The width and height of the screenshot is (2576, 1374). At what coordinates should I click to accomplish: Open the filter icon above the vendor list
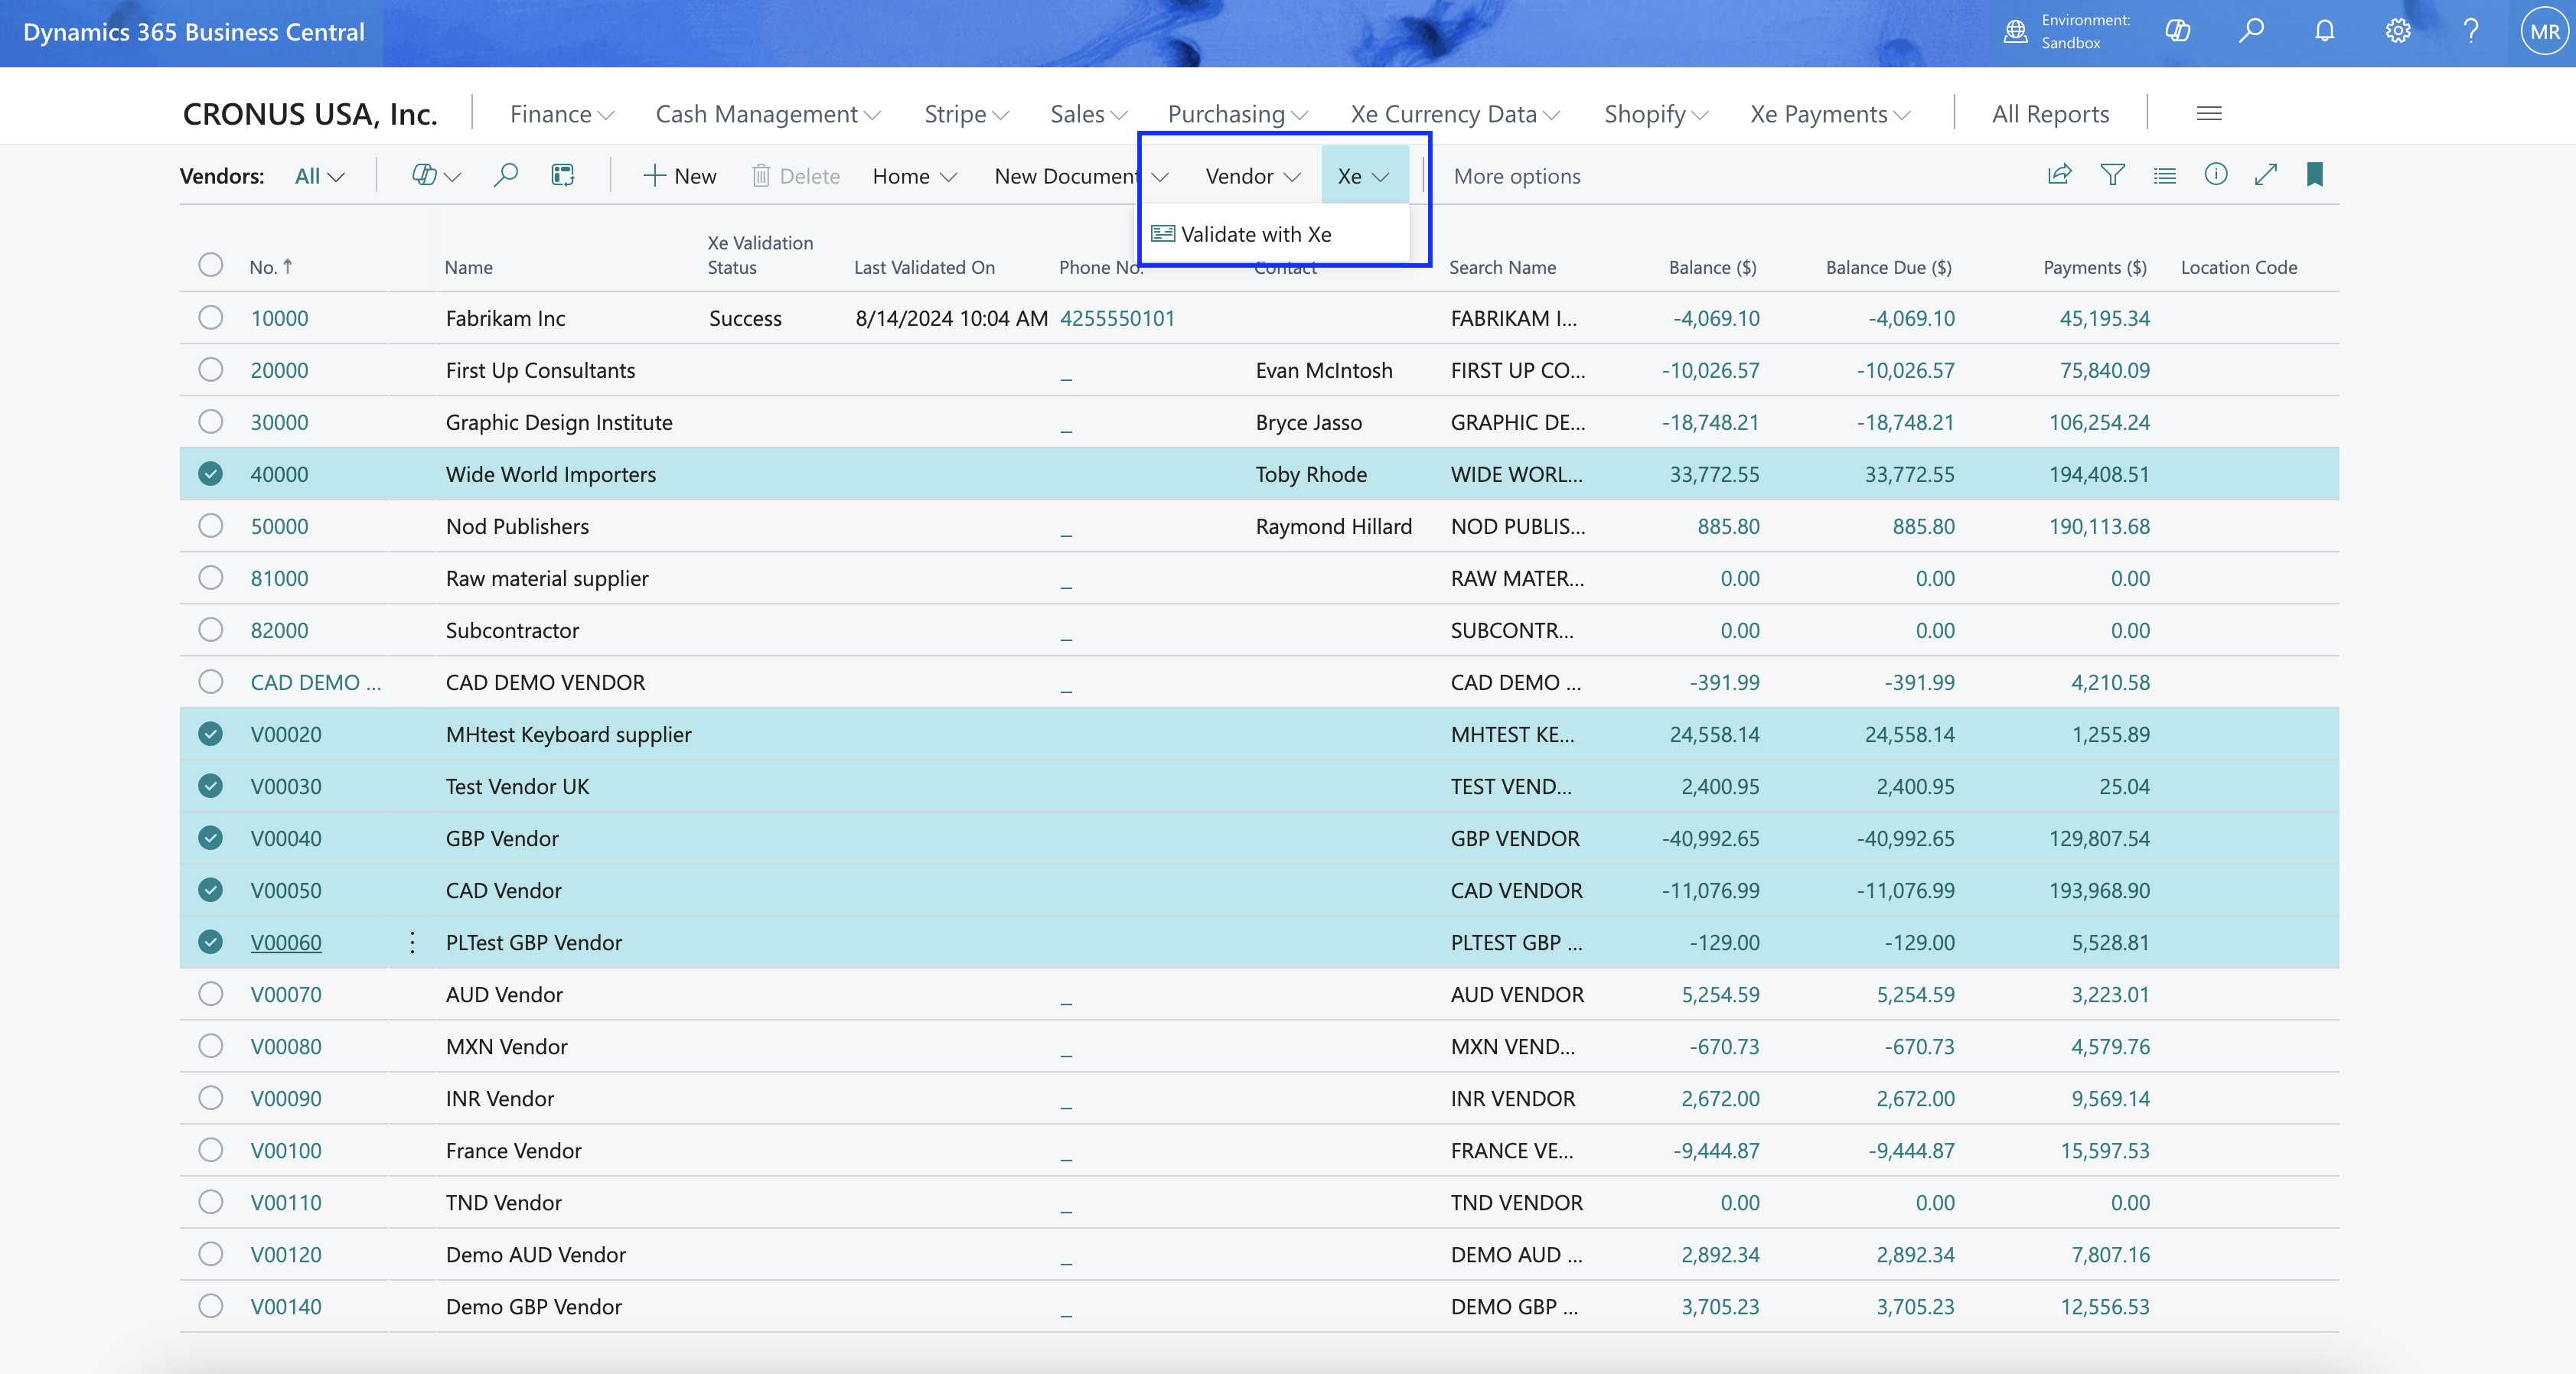[x=2113, y=175]
